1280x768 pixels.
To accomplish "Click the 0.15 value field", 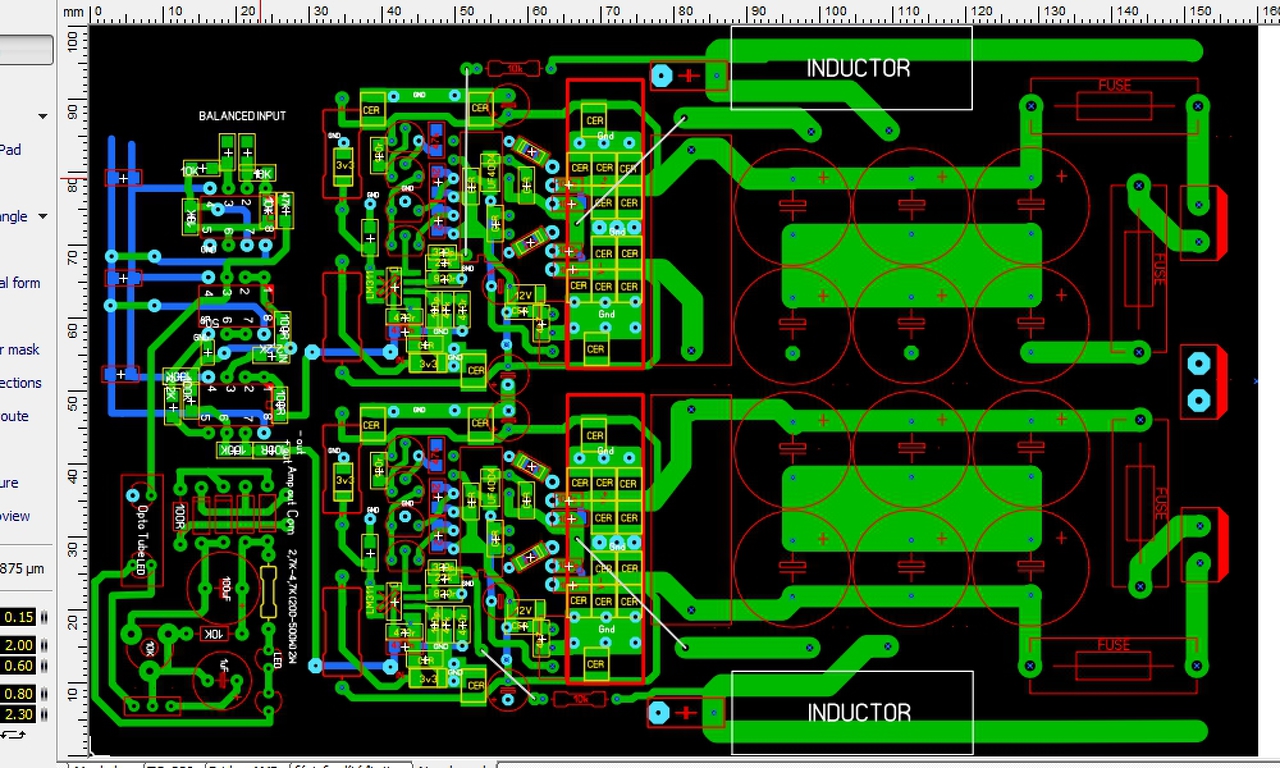I will 19,617.
